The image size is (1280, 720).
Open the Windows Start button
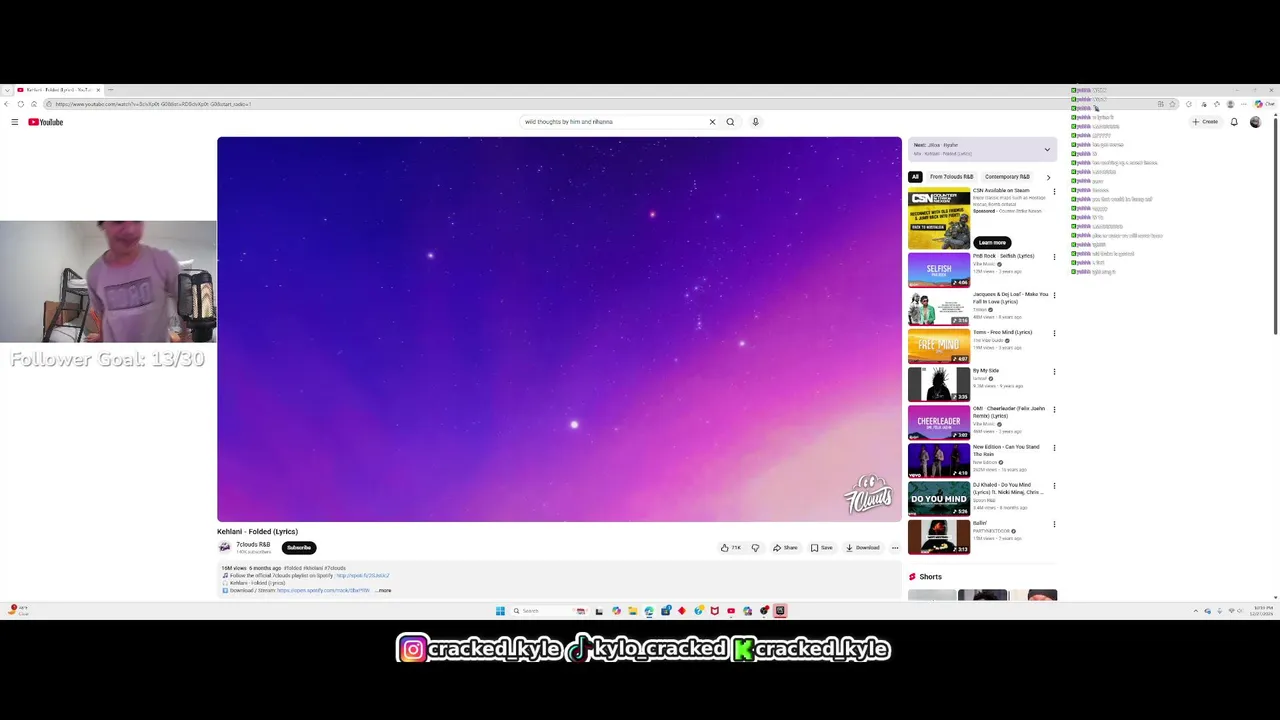coord(500,611)
